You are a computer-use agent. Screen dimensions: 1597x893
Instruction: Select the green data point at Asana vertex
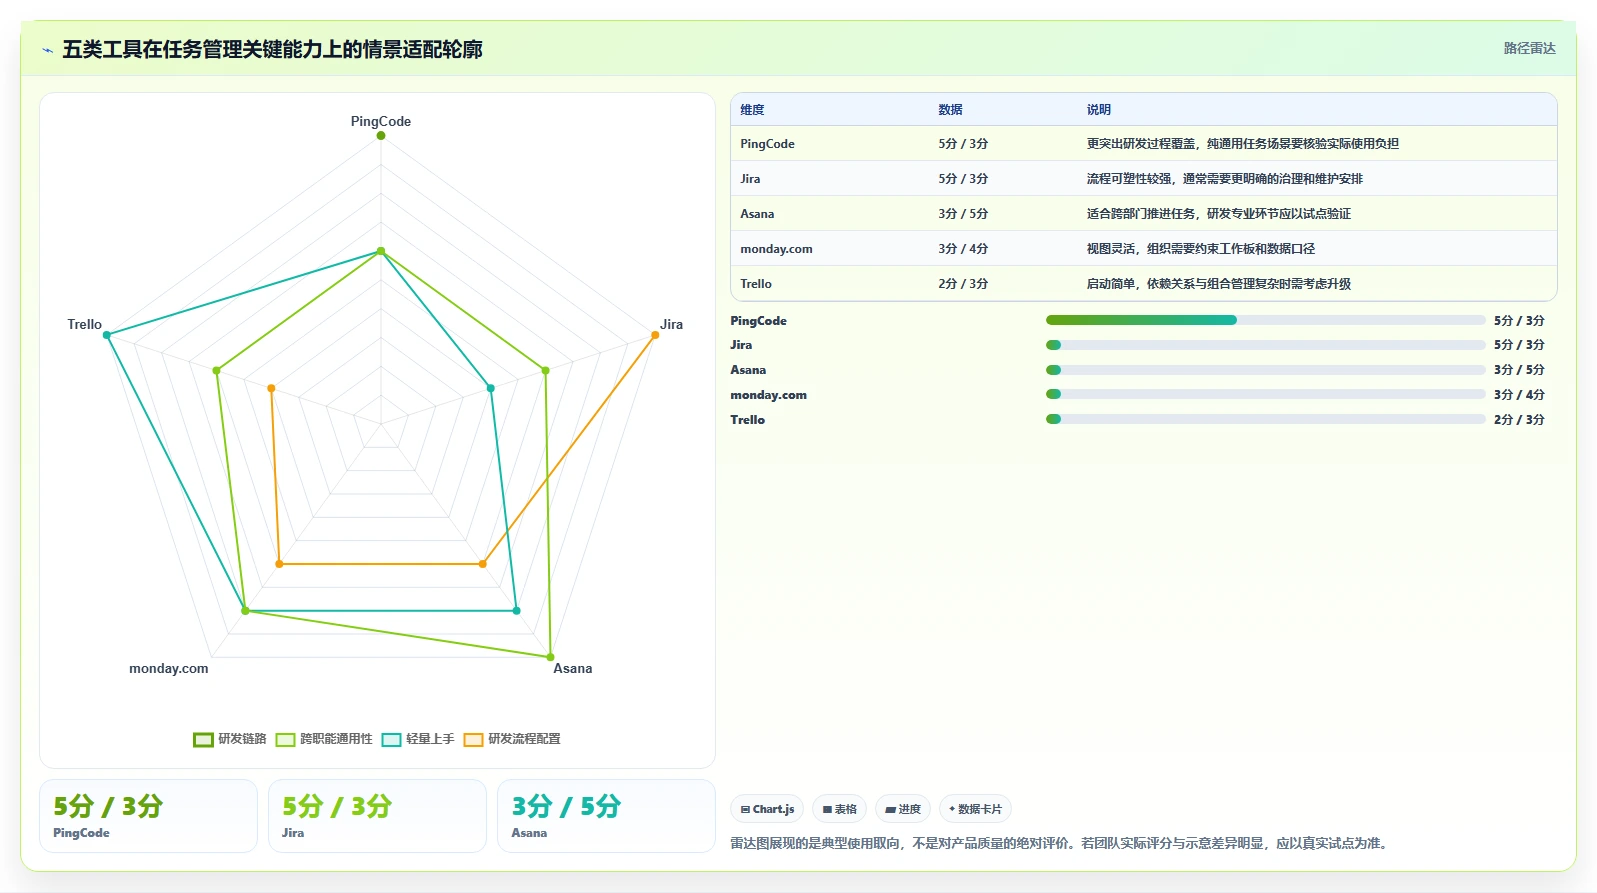click(x=550, y=657)
